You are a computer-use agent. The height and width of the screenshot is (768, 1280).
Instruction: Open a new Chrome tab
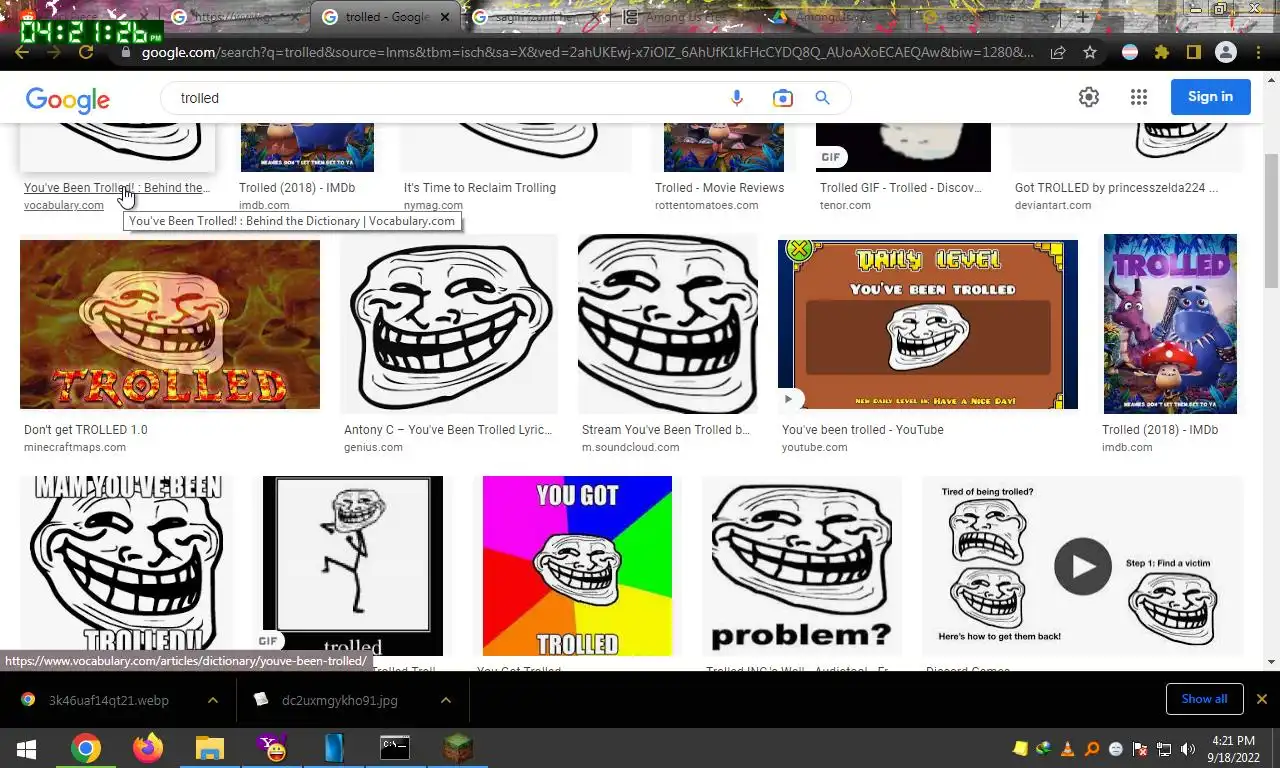[x=1082, y=17]
